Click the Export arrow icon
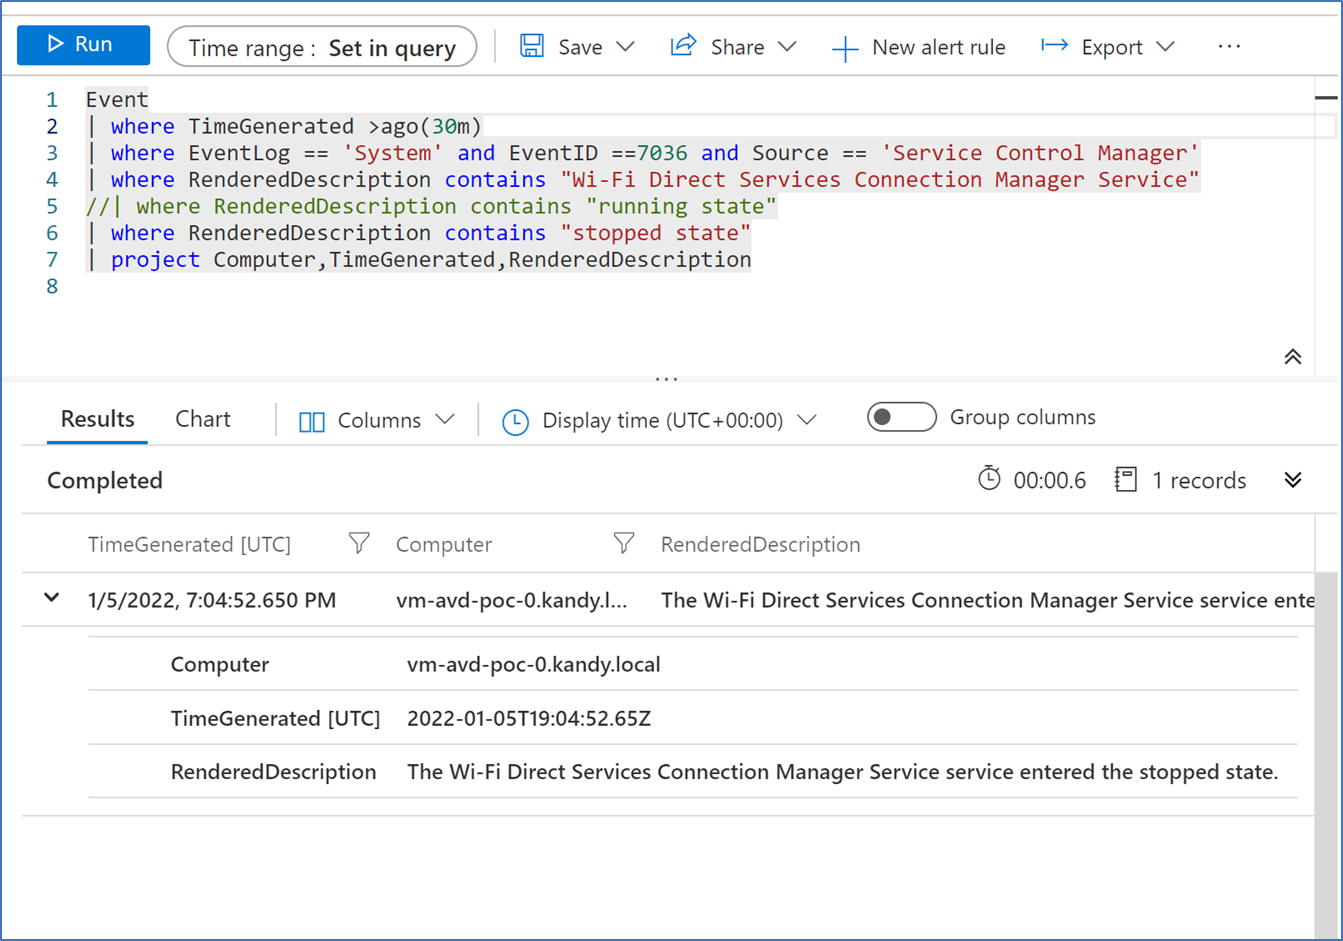 pyautogui.click(x=1054, y=46)
